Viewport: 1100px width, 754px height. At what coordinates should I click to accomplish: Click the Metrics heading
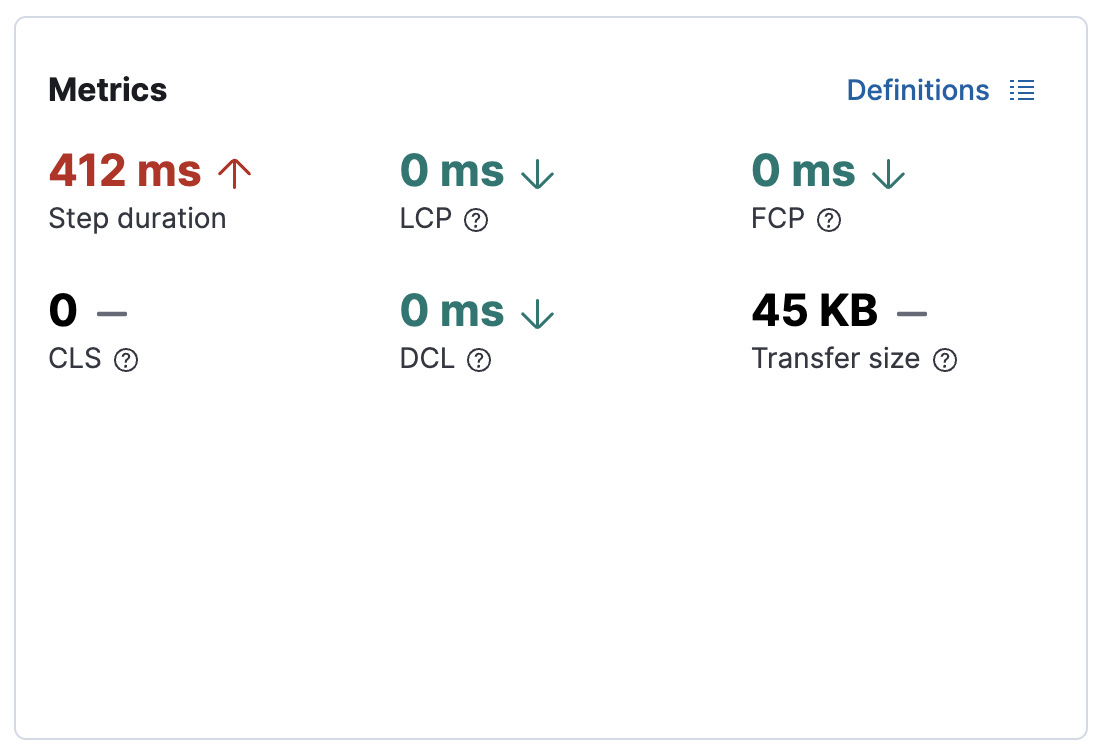[107, 90]
